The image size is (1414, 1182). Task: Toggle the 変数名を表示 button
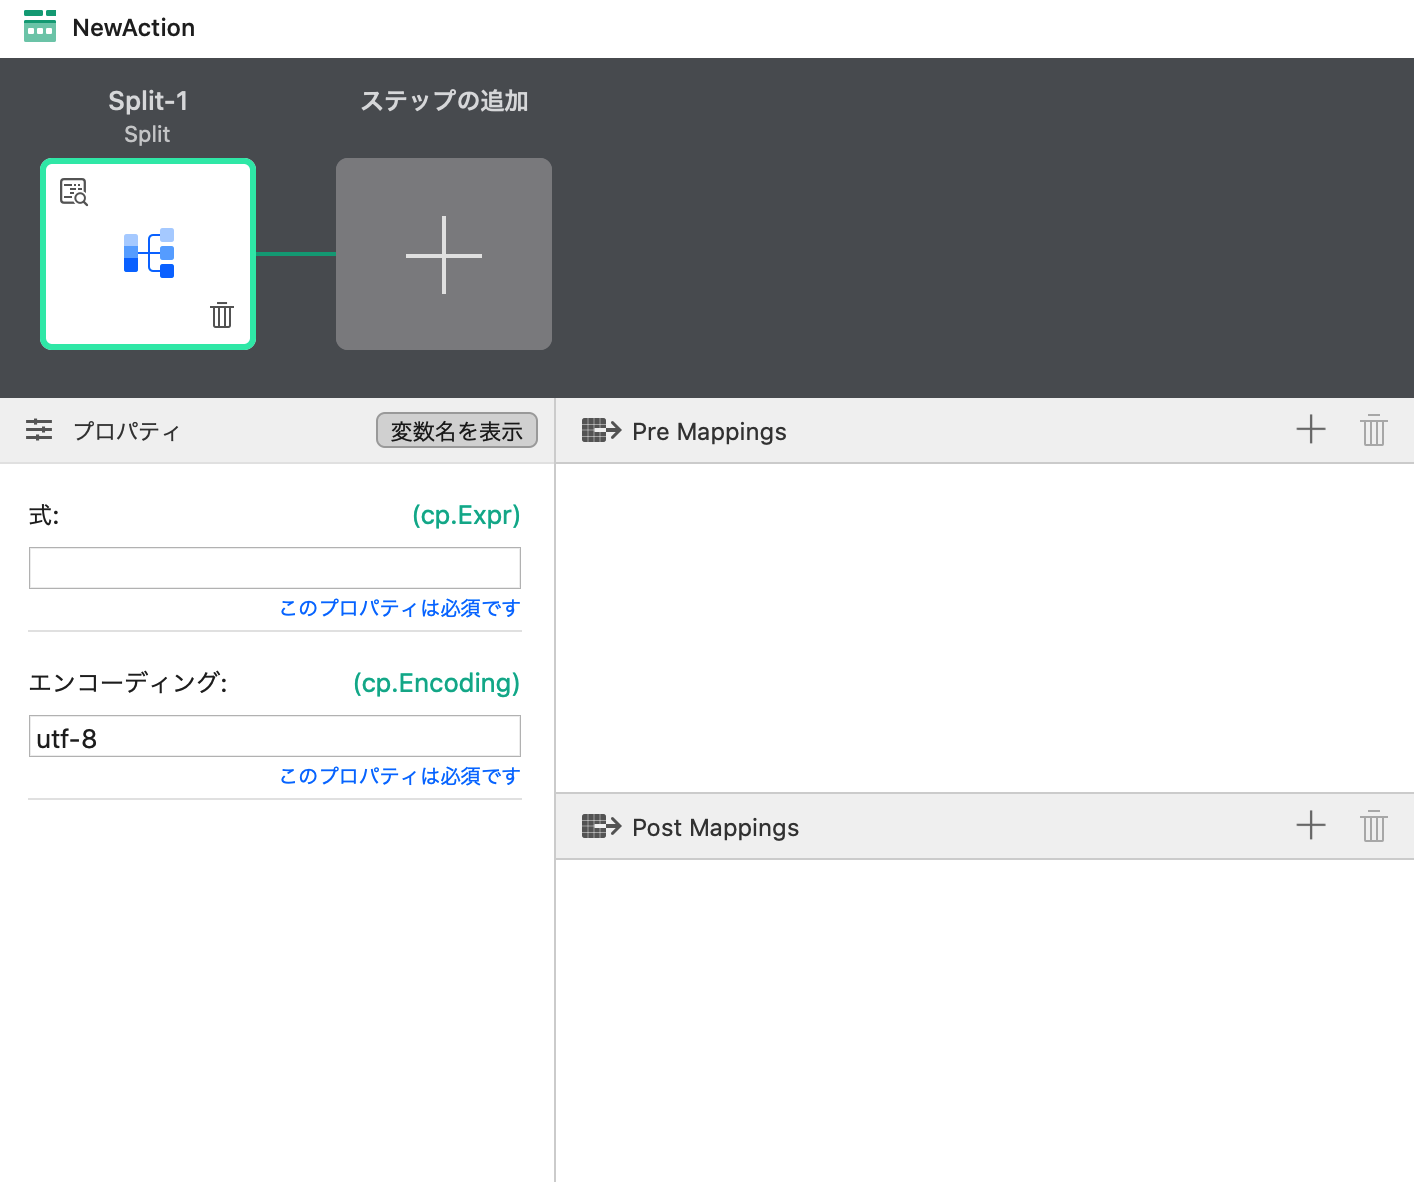click(457, 431)
